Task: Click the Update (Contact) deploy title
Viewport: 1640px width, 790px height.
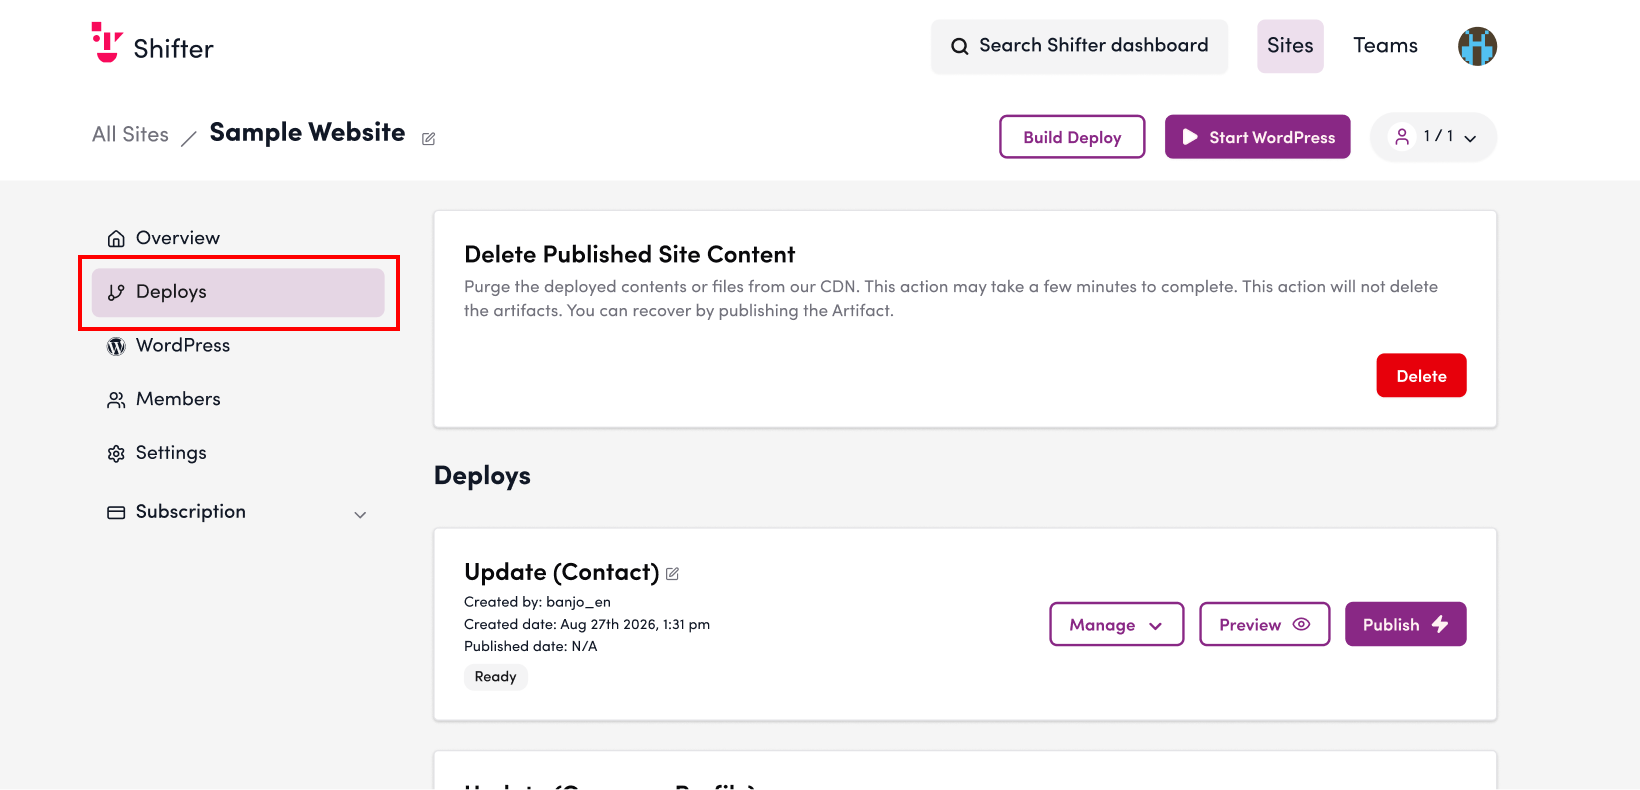Action: [561, 572]
